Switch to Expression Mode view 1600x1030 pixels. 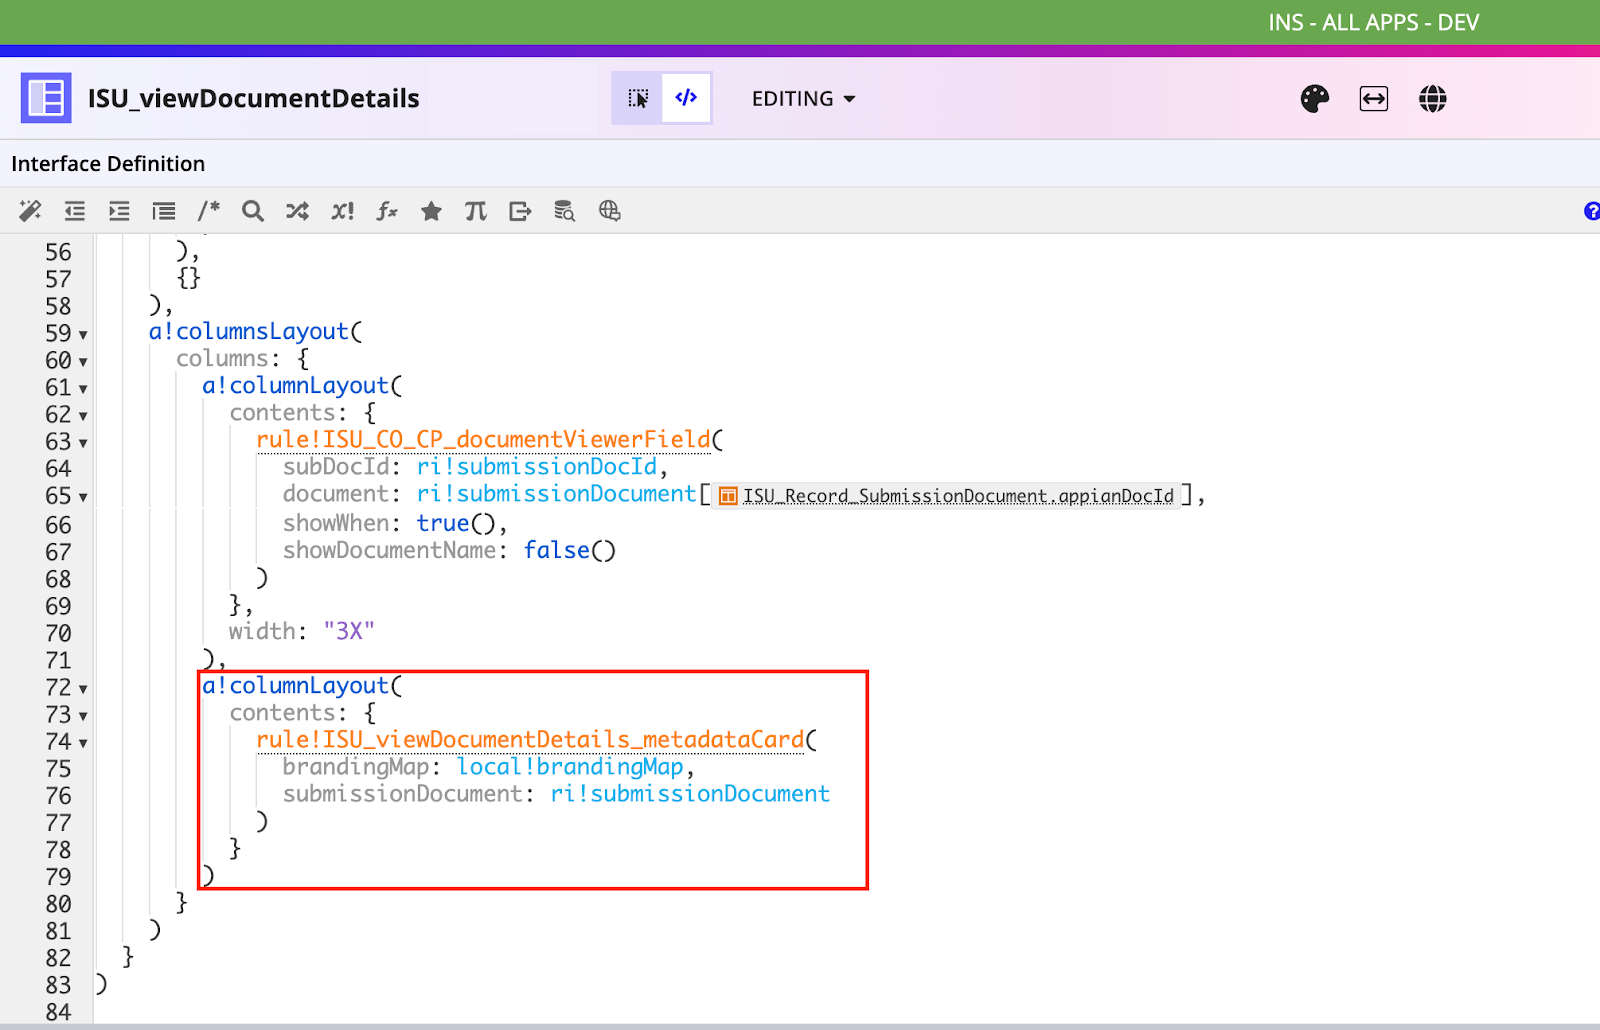point(686,98)
